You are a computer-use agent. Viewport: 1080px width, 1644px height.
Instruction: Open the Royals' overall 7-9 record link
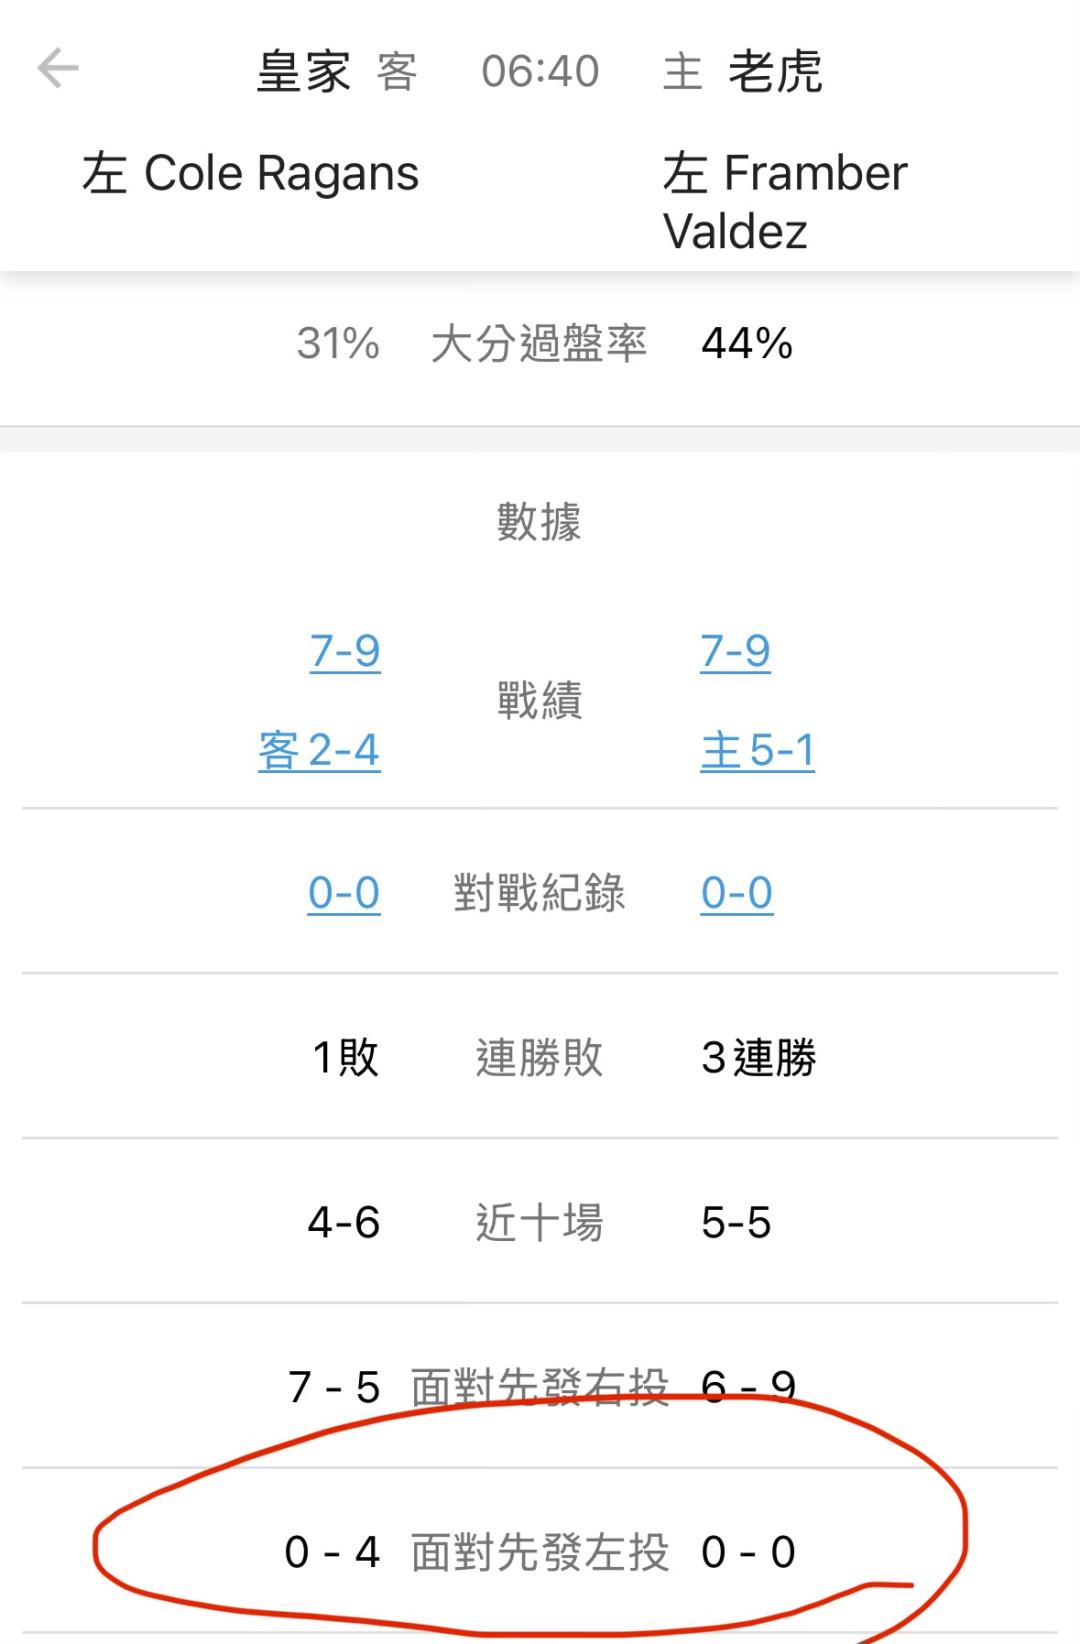coord(345,651)
